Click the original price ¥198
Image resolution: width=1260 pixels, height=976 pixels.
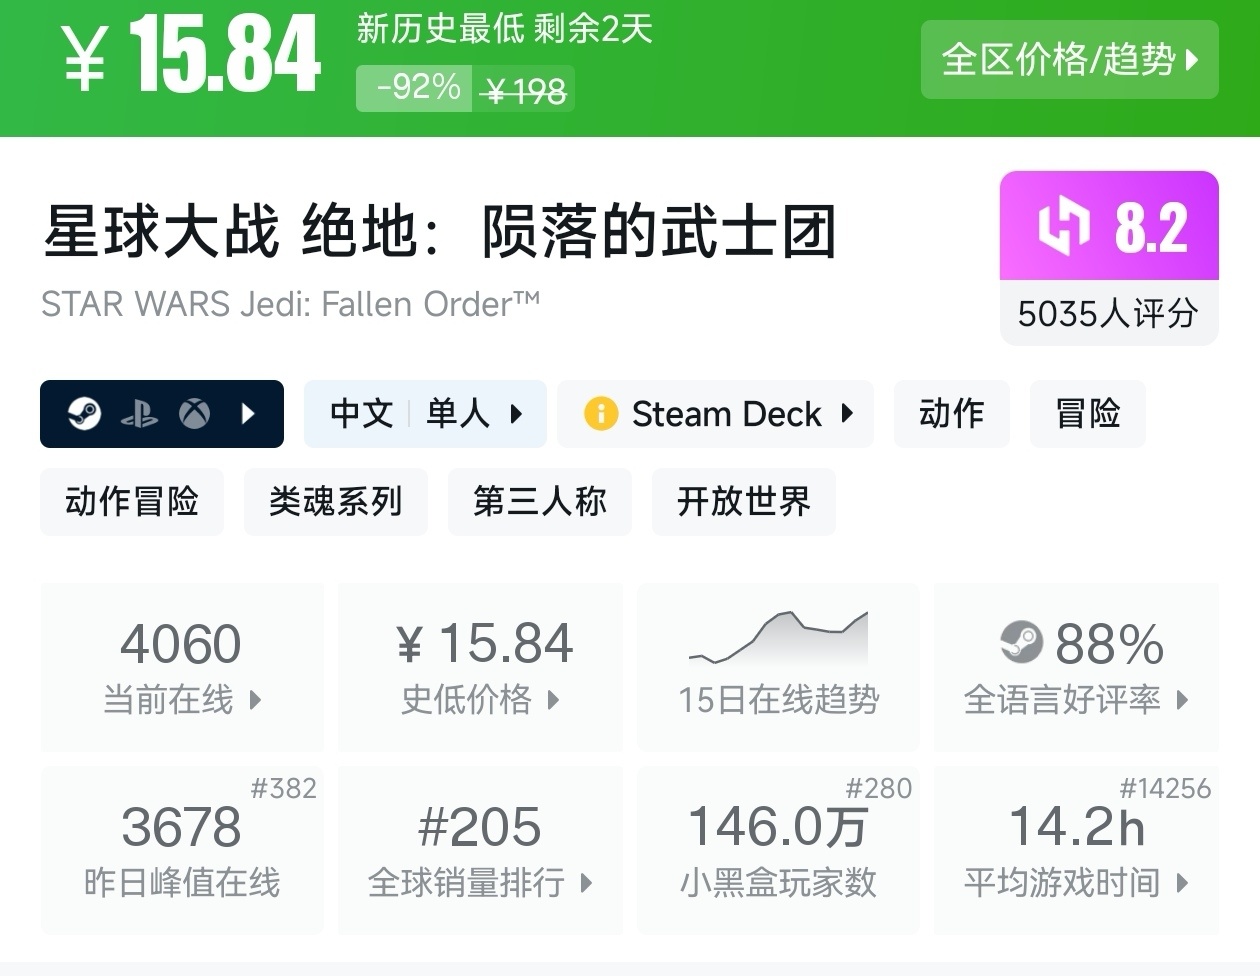524,91
